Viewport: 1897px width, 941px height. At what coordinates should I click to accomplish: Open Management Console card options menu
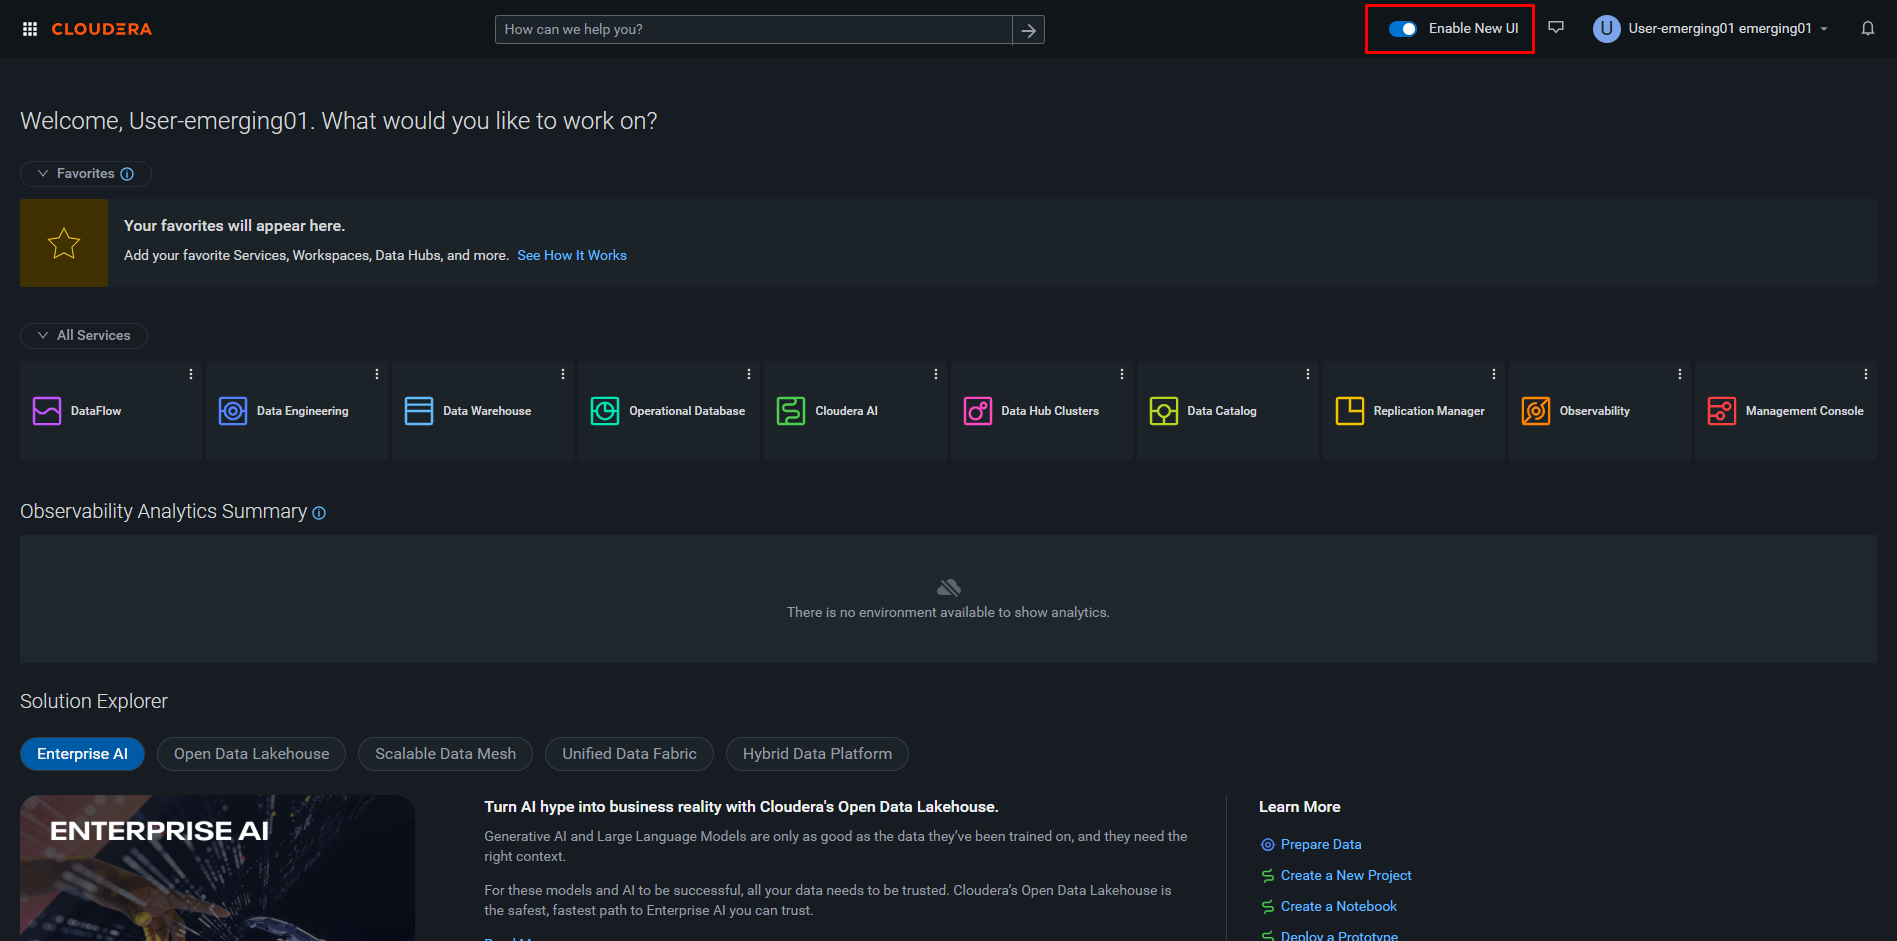click(1866, 374)
